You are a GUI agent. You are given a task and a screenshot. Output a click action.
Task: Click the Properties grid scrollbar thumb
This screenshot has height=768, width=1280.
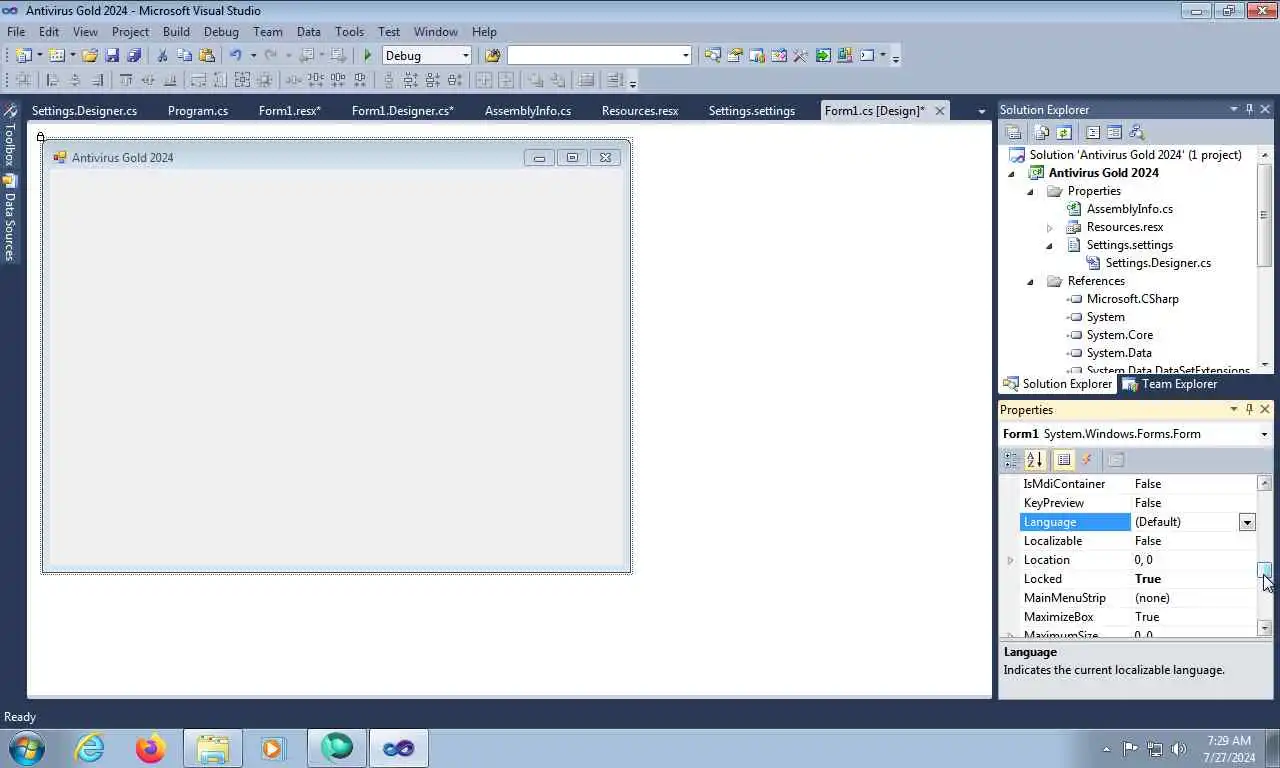(1264, 569)
